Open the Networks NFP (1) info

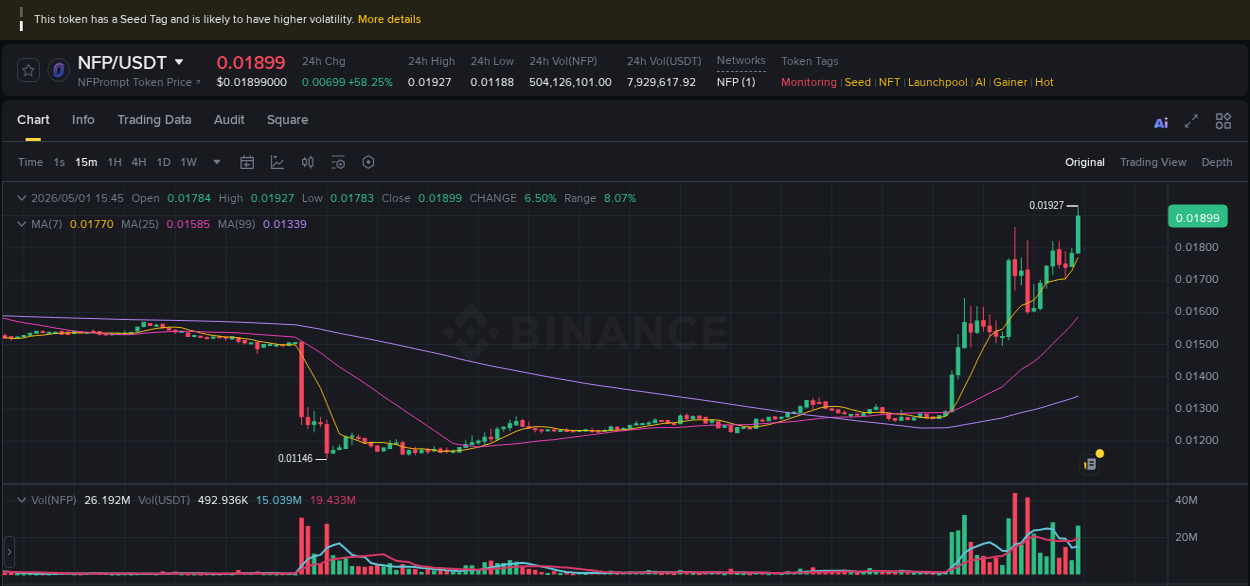pyautogui.click(x=736, y=82)
